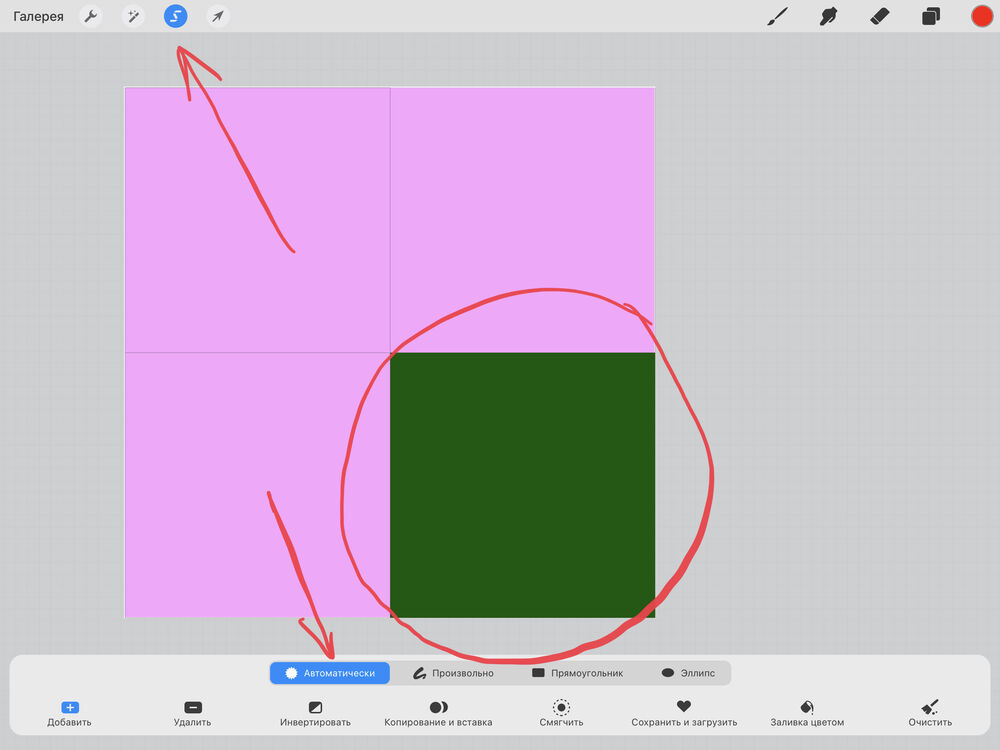Select the Smudge tool
Viewport: 1000px width, 750px height.
(x=828, y=16)
